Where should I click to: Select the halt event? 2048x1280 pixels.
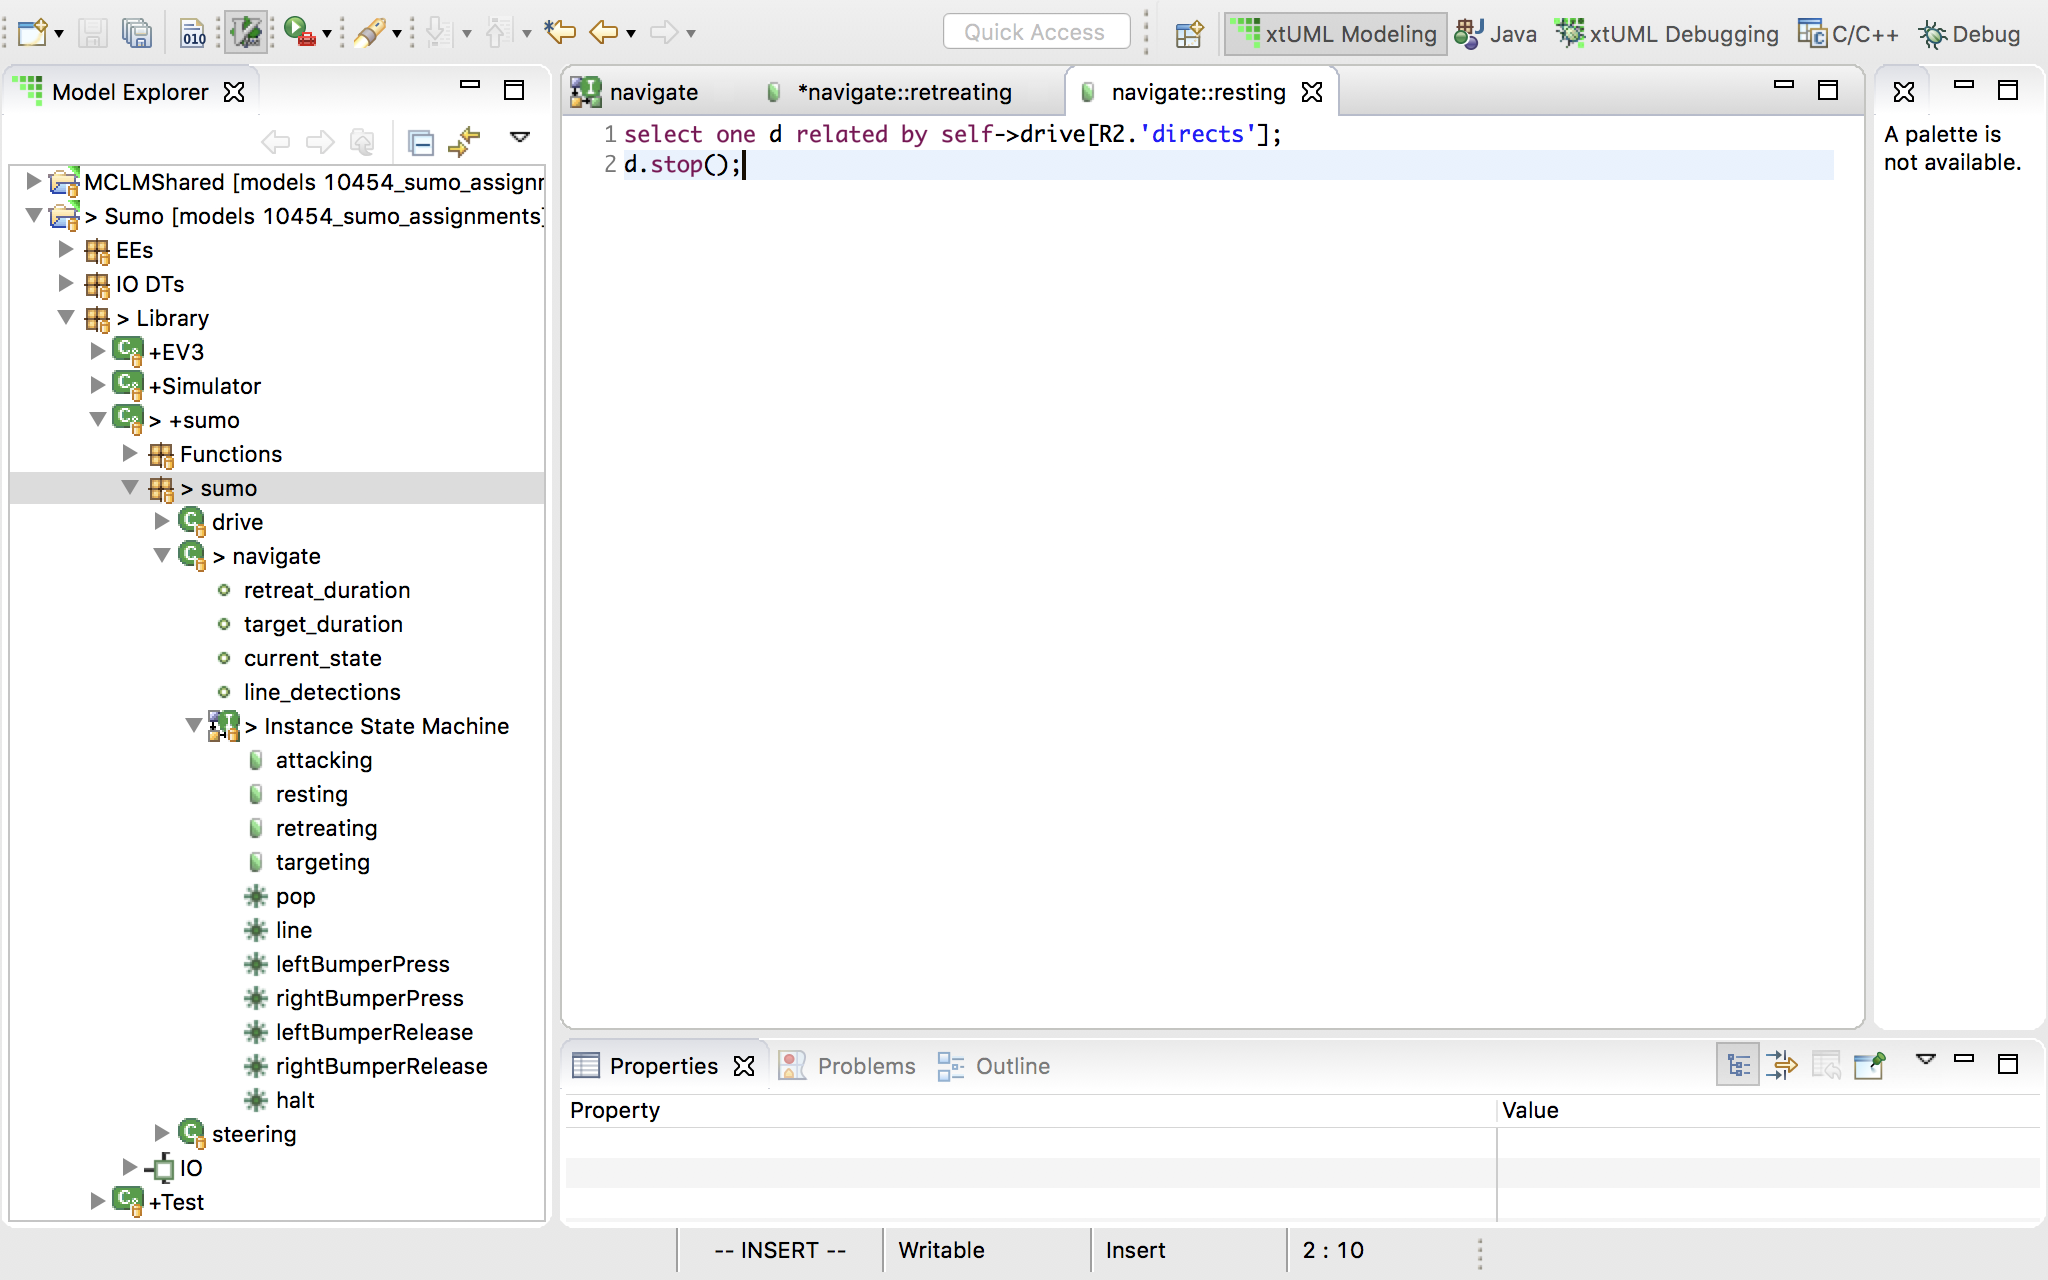pos(295,1100)
